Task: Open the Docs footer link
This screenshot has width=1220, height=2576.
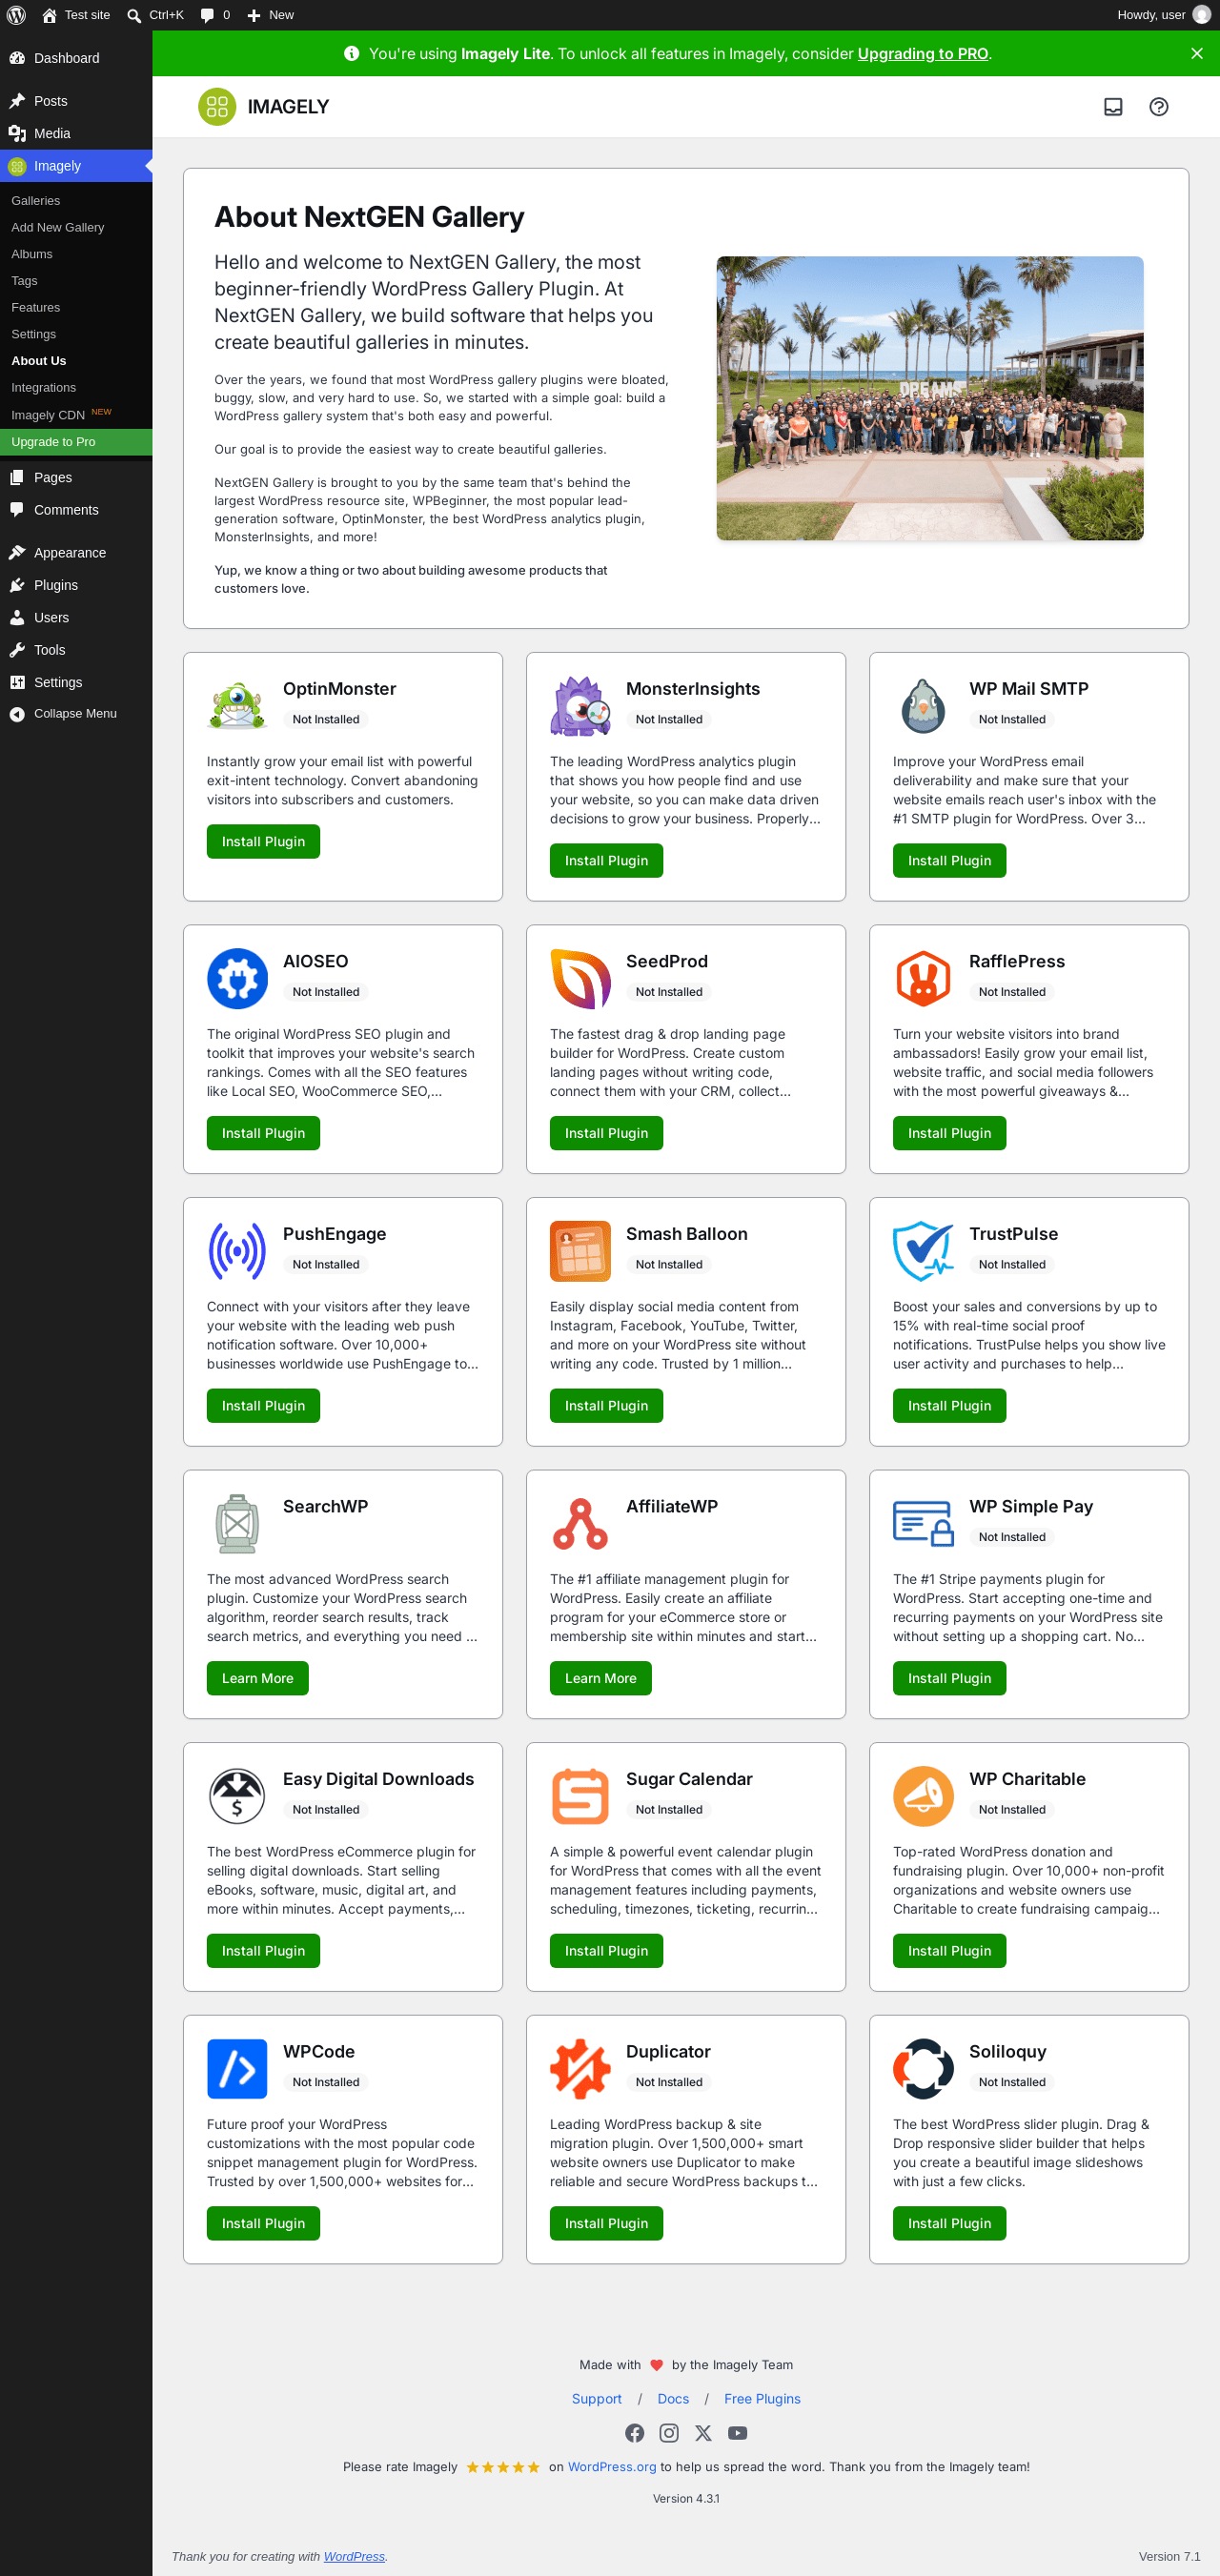Action: click(673, 2398)
